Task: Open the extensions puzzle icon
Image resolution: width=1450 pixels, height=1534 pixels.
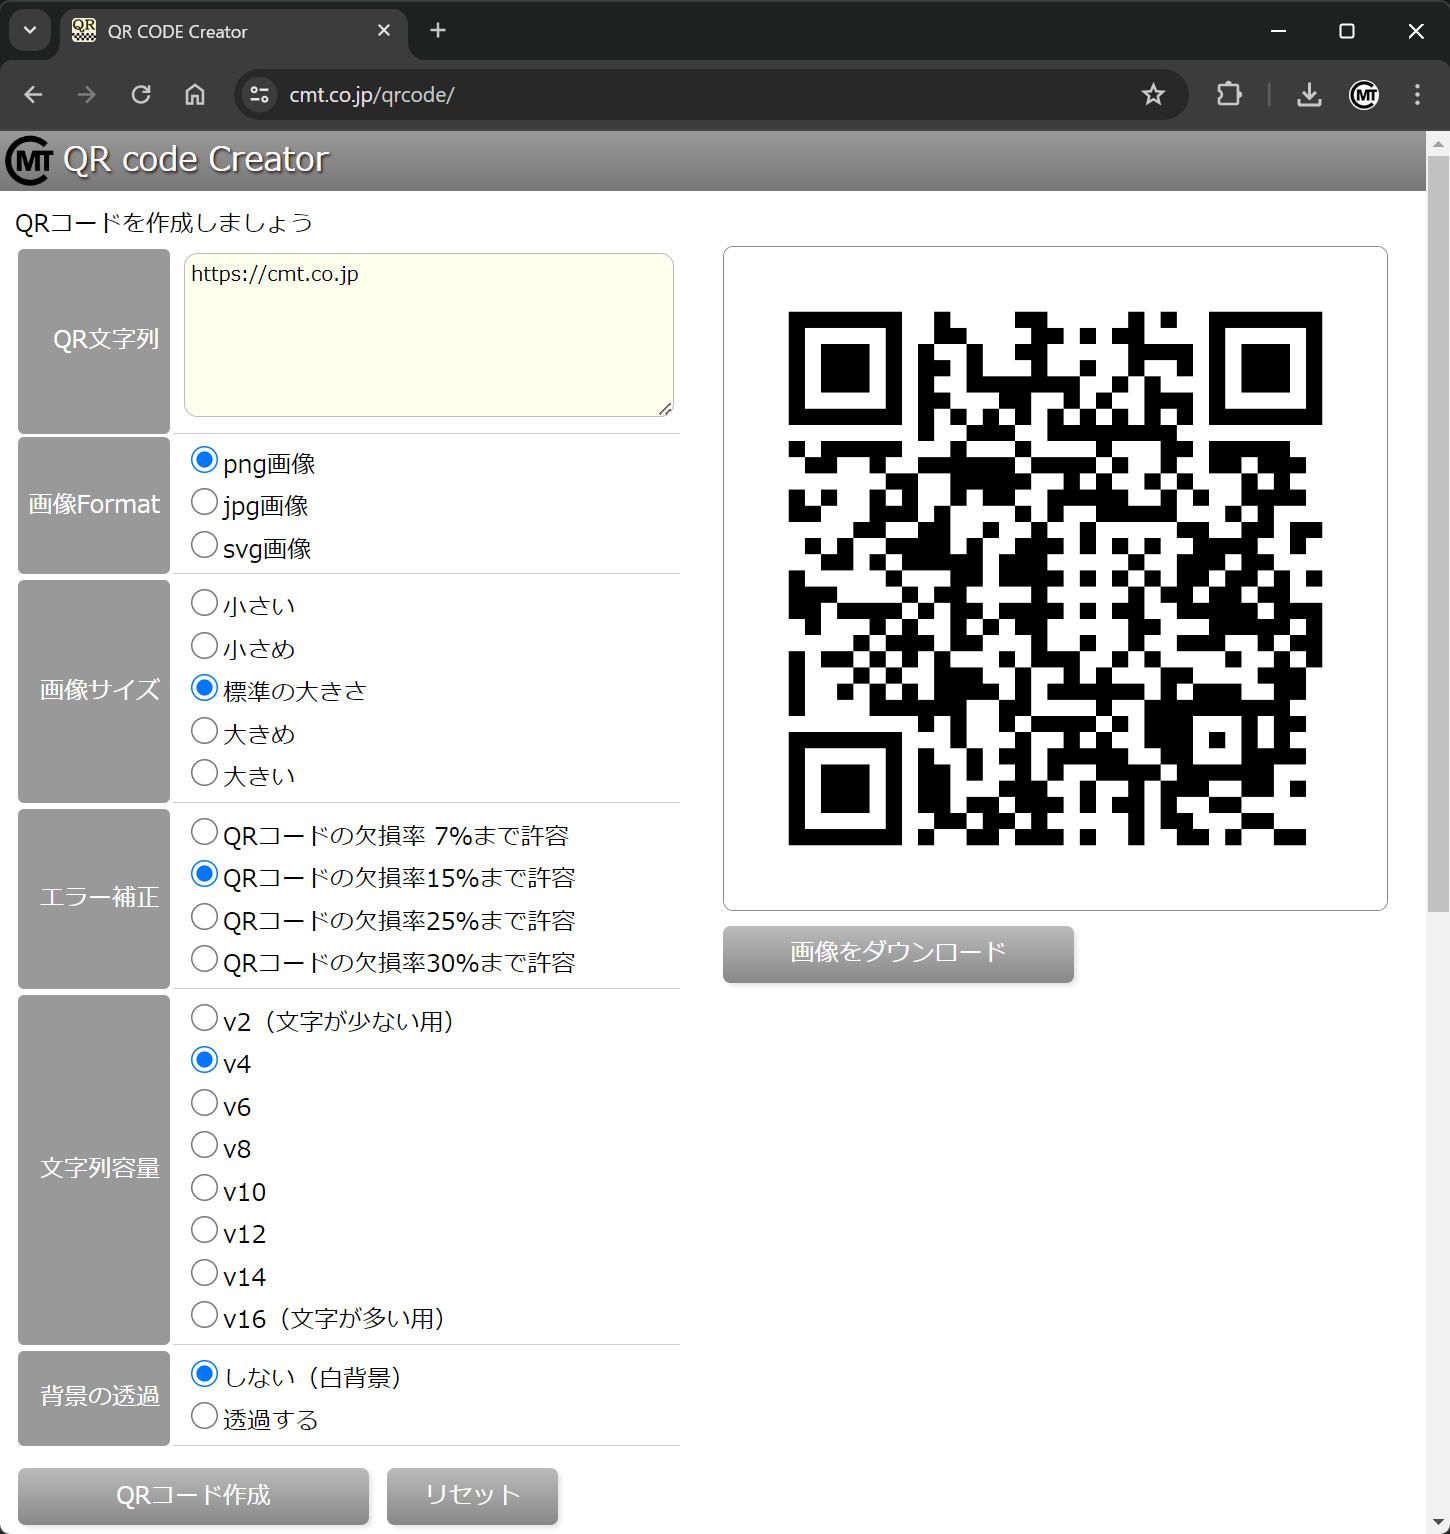Action: pos(1229,95)
